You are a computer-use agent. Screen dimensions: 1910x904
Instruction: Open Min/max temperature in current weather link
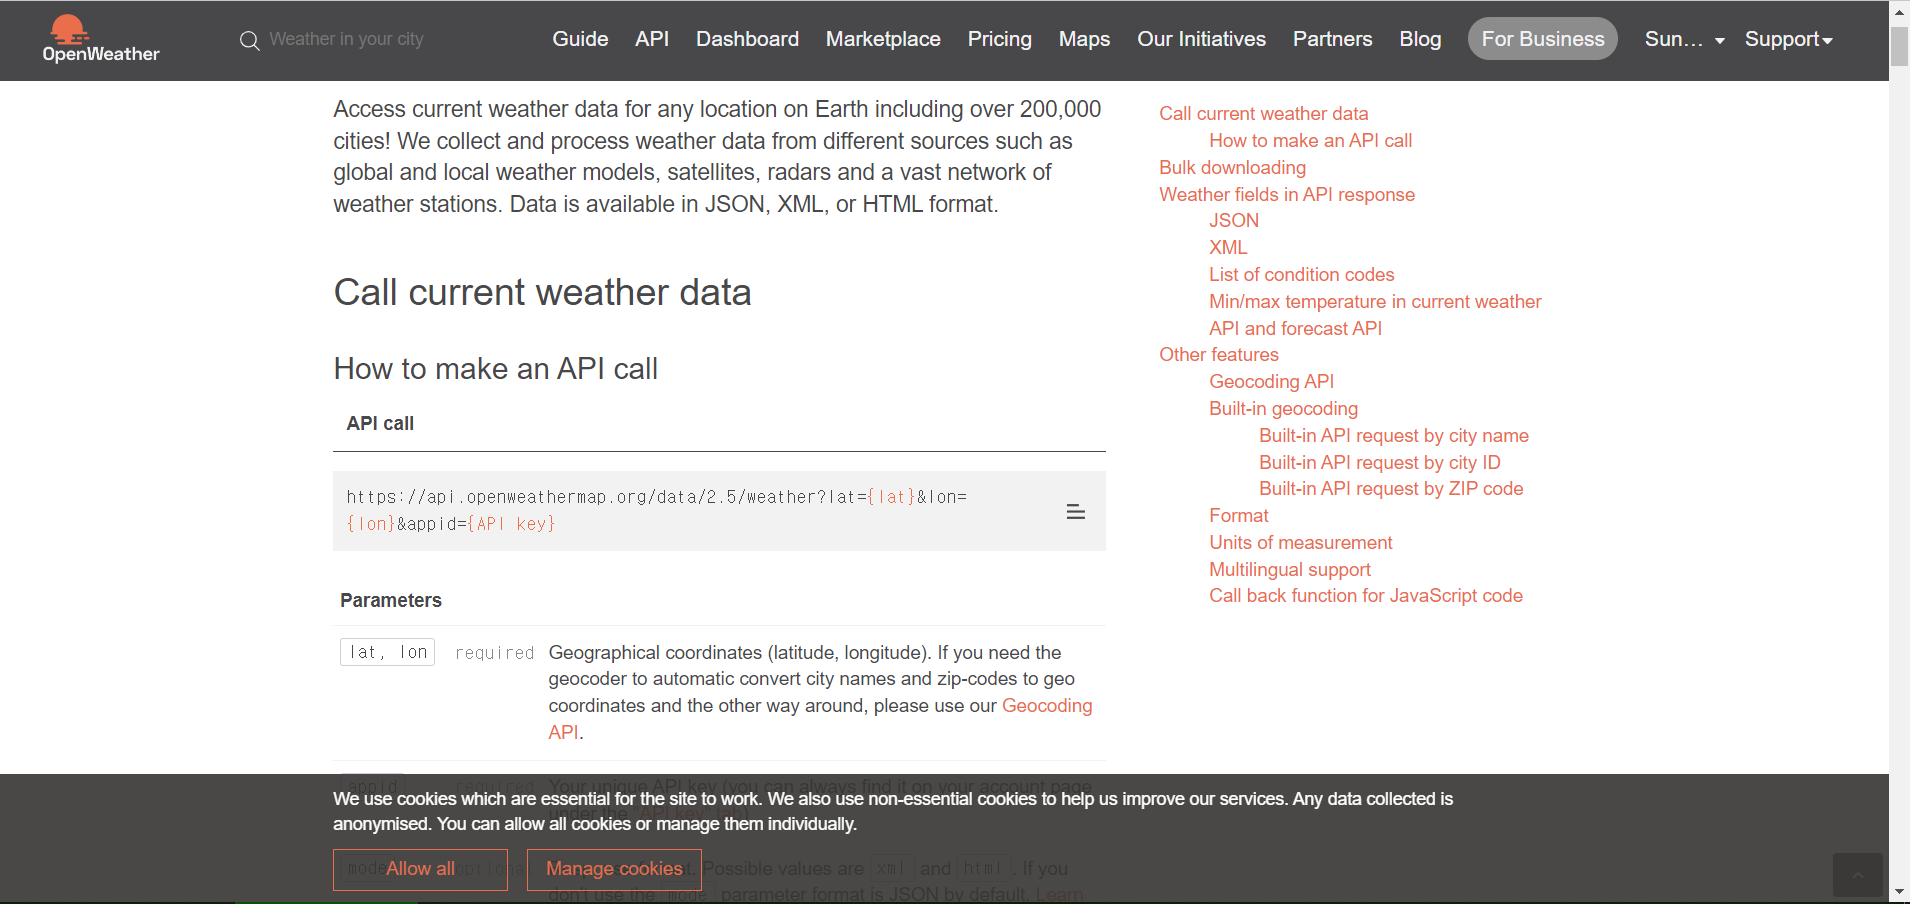click(x=1375, y=302)
